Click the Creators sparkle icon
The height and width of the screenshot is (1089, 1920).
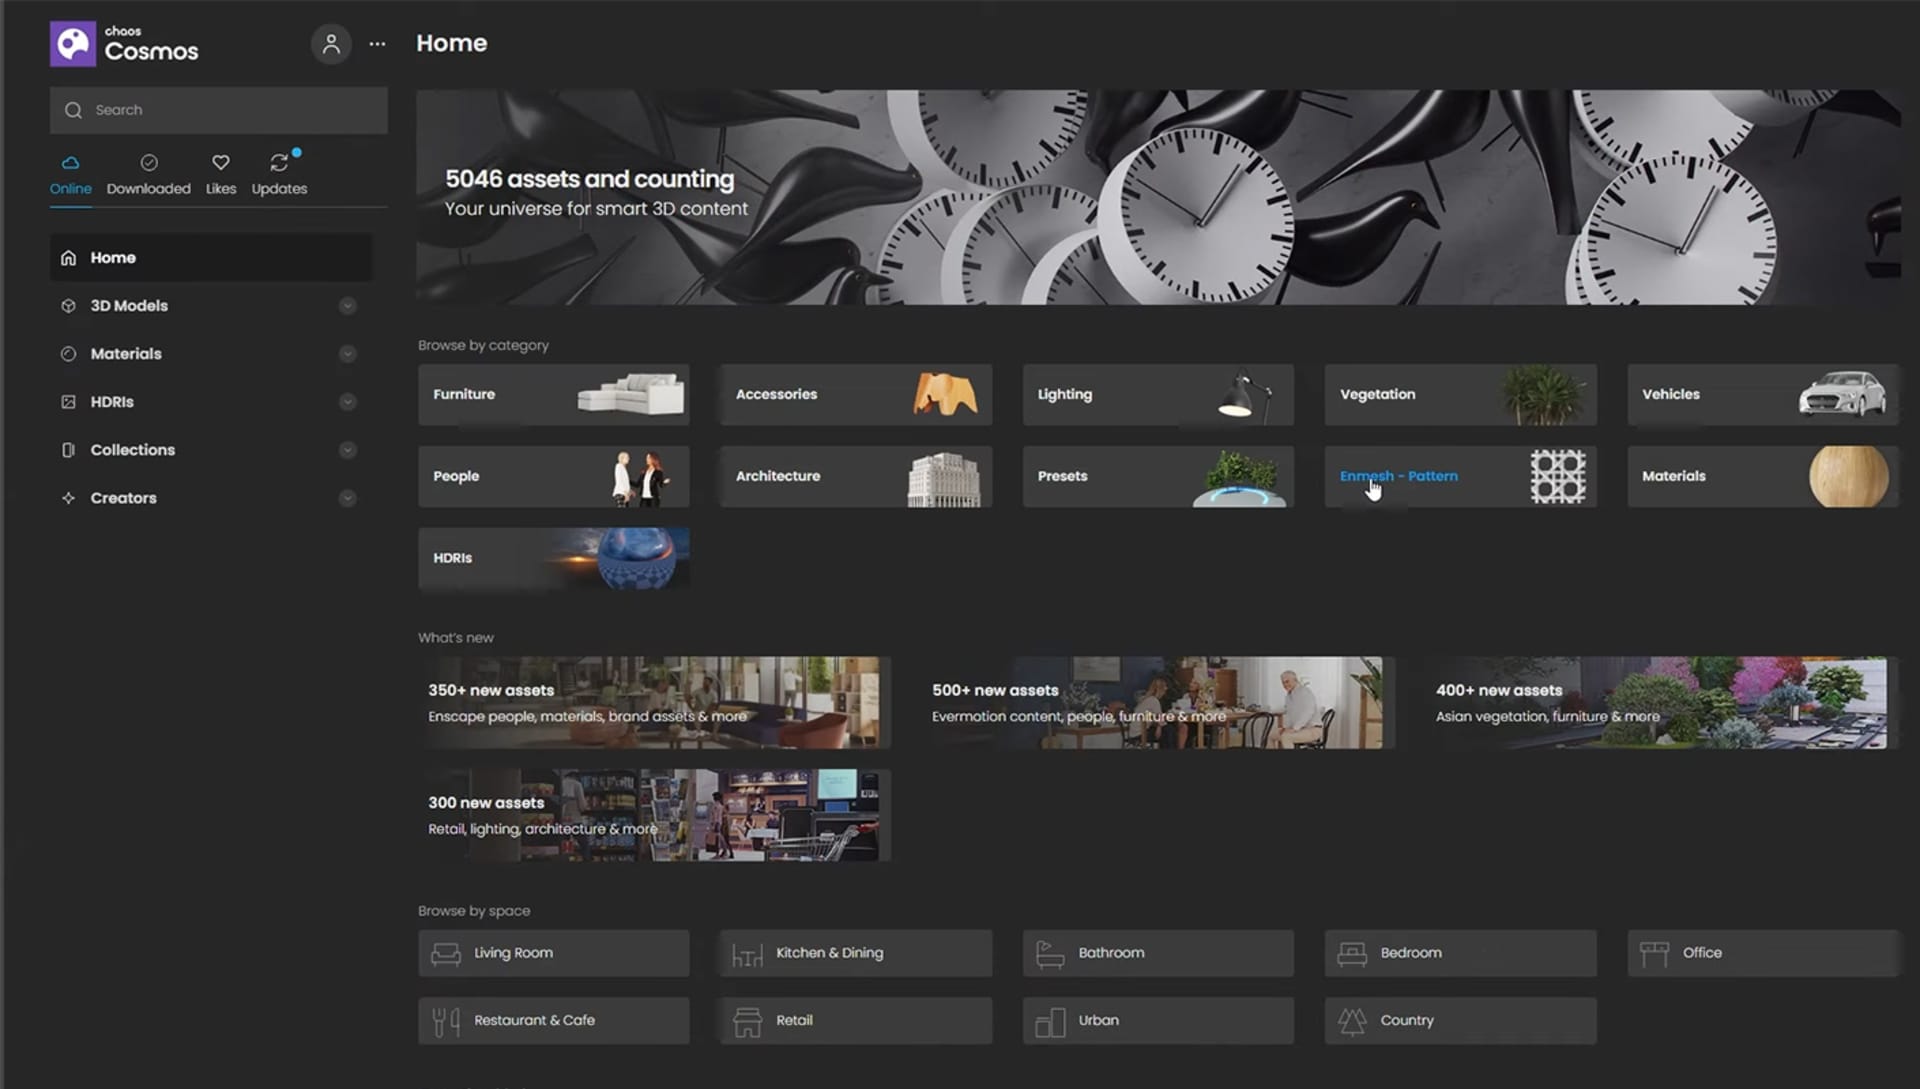tap(68, 498)
